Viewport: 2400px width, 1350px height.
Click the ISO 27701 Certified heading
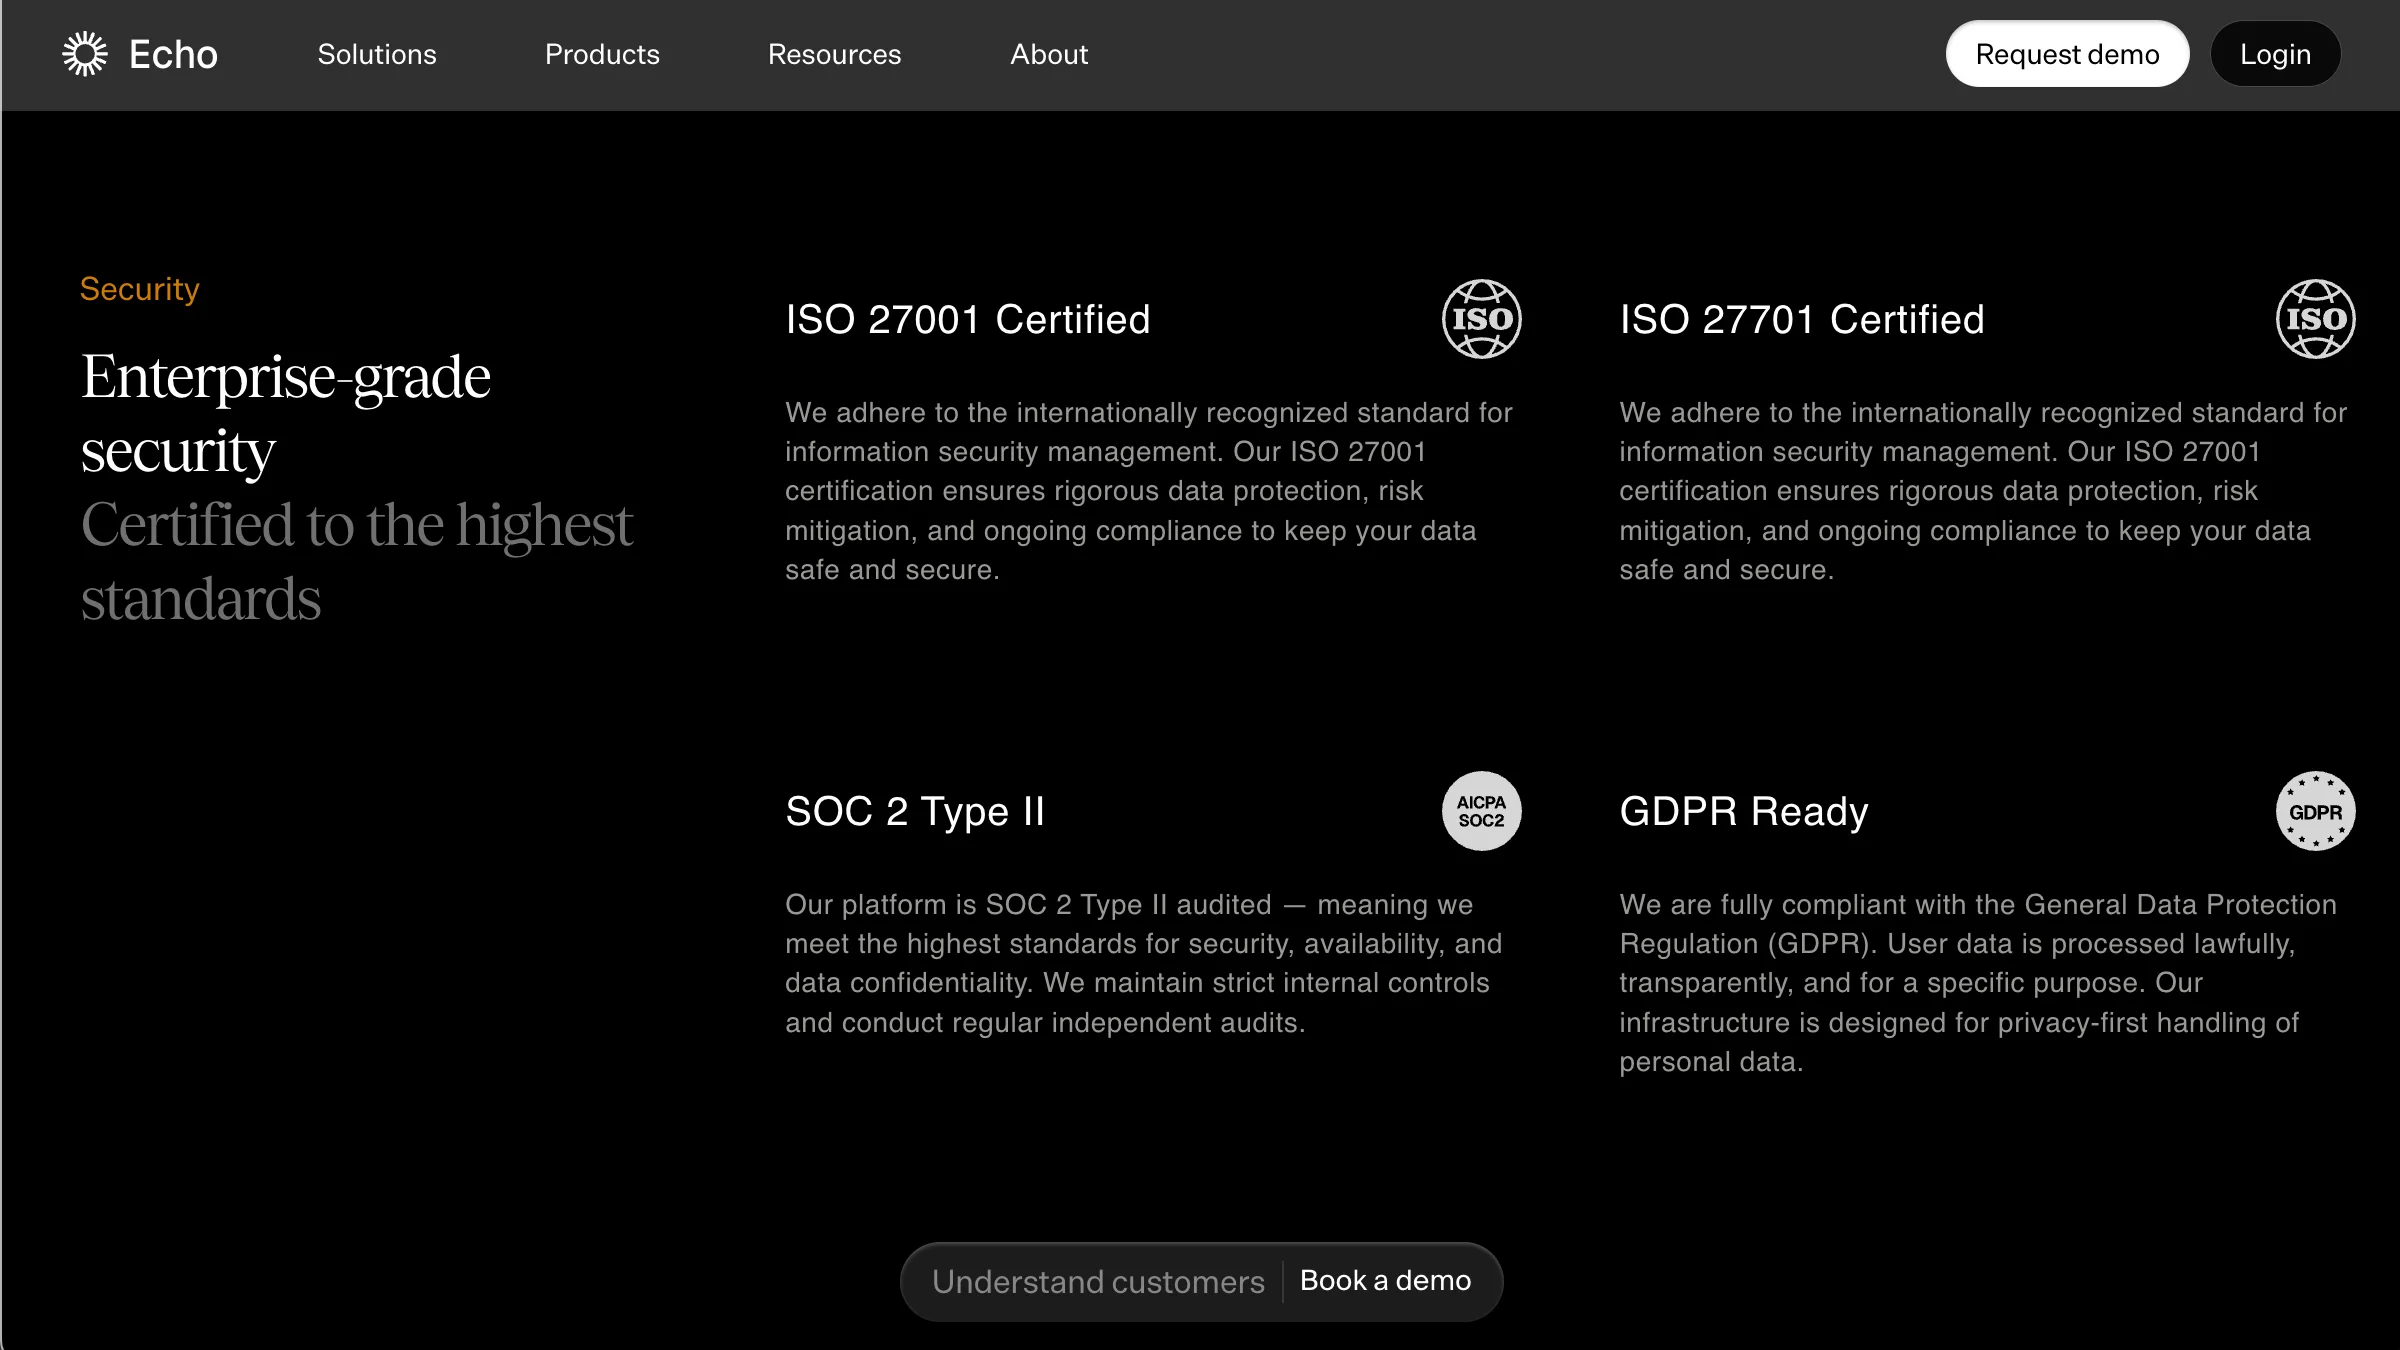pyautogui.click(x=1801, y=320)
